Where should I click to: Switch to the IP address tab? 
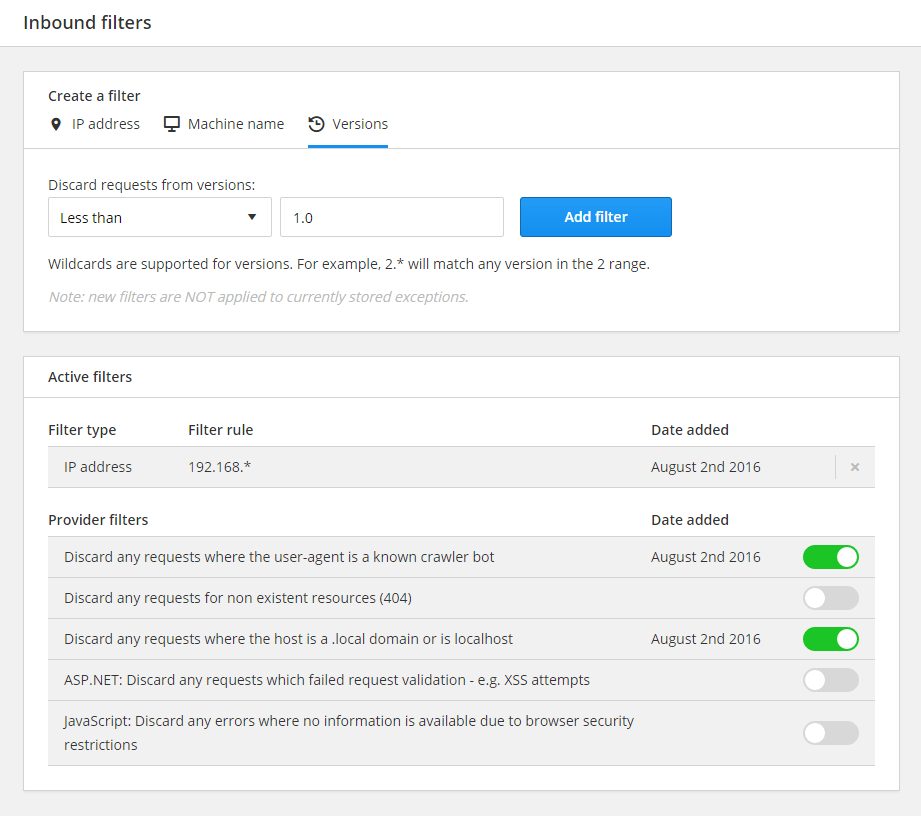[95, 124]
